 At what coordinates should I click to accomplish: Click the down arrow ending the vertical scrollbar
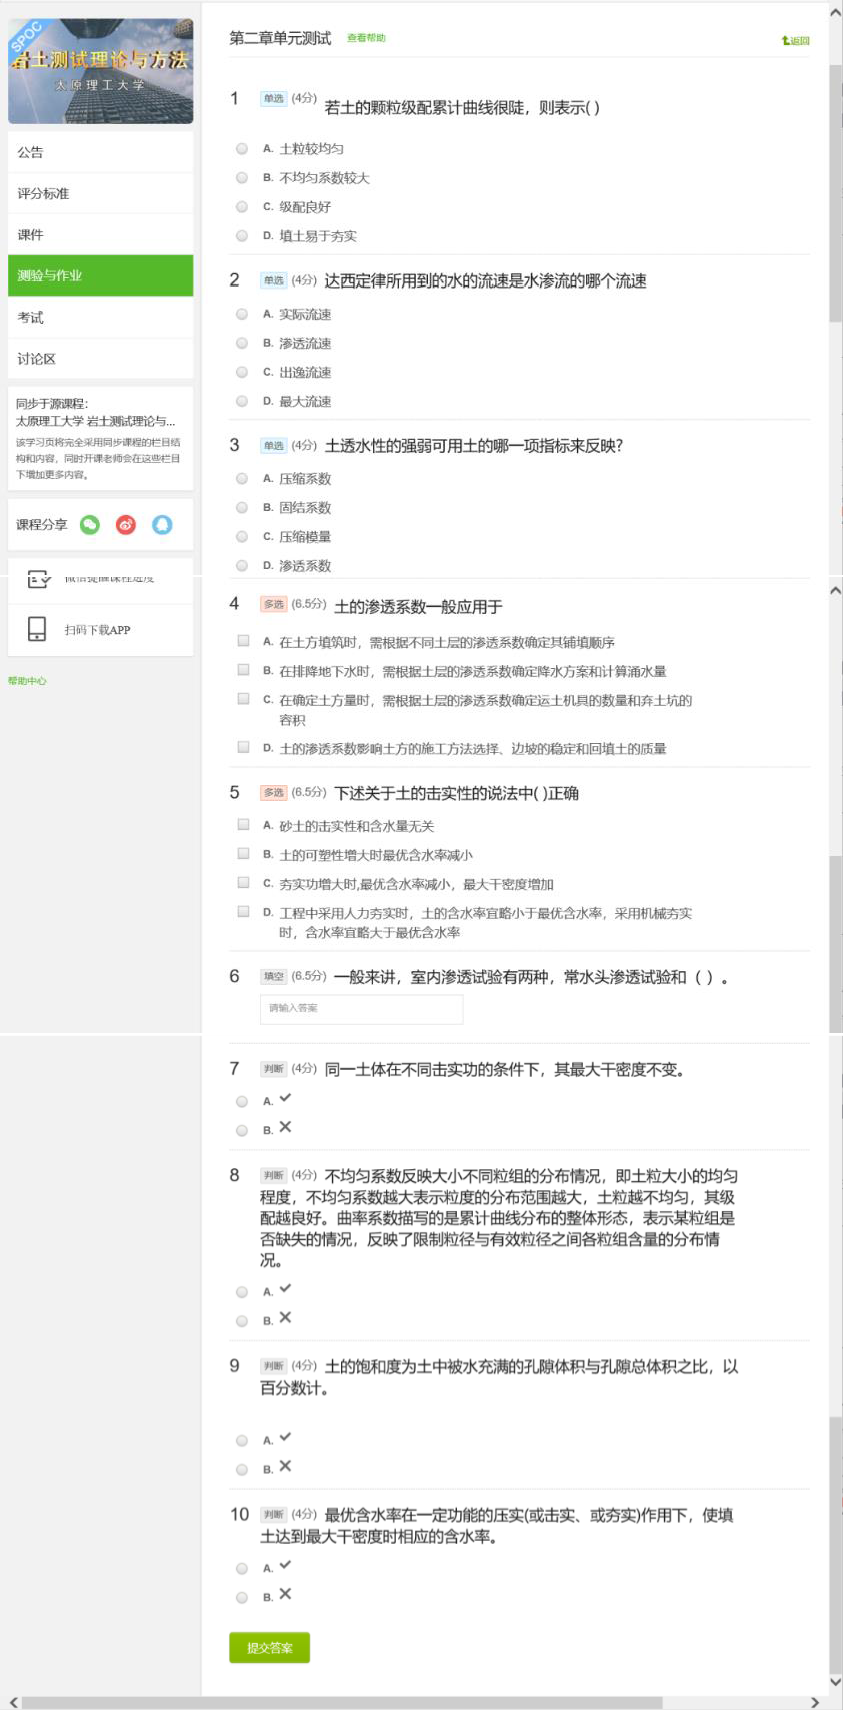[835, 1682]
